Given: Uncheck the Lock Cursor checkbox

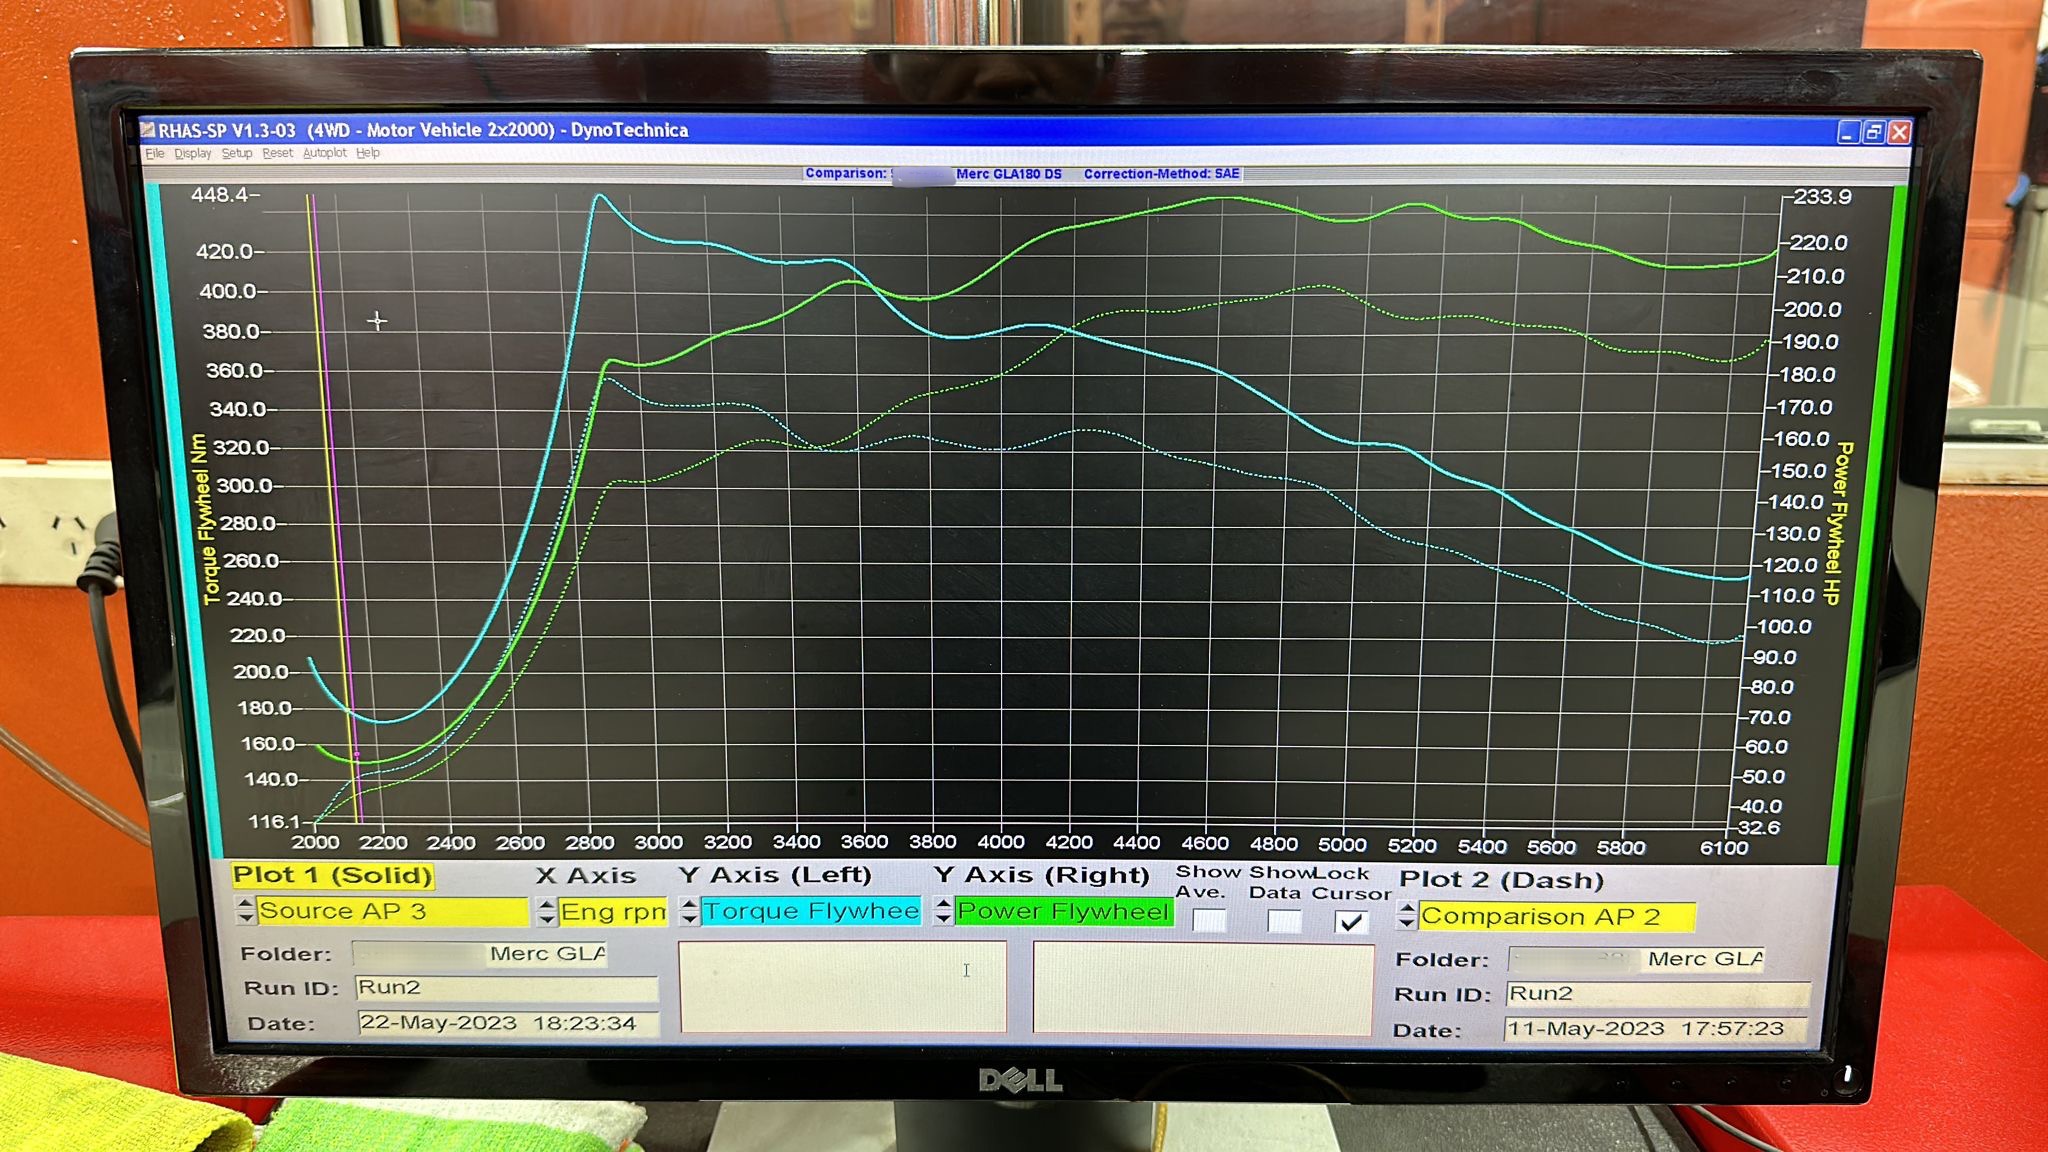Looking at the screenshot, I should tap(1351, 922).
